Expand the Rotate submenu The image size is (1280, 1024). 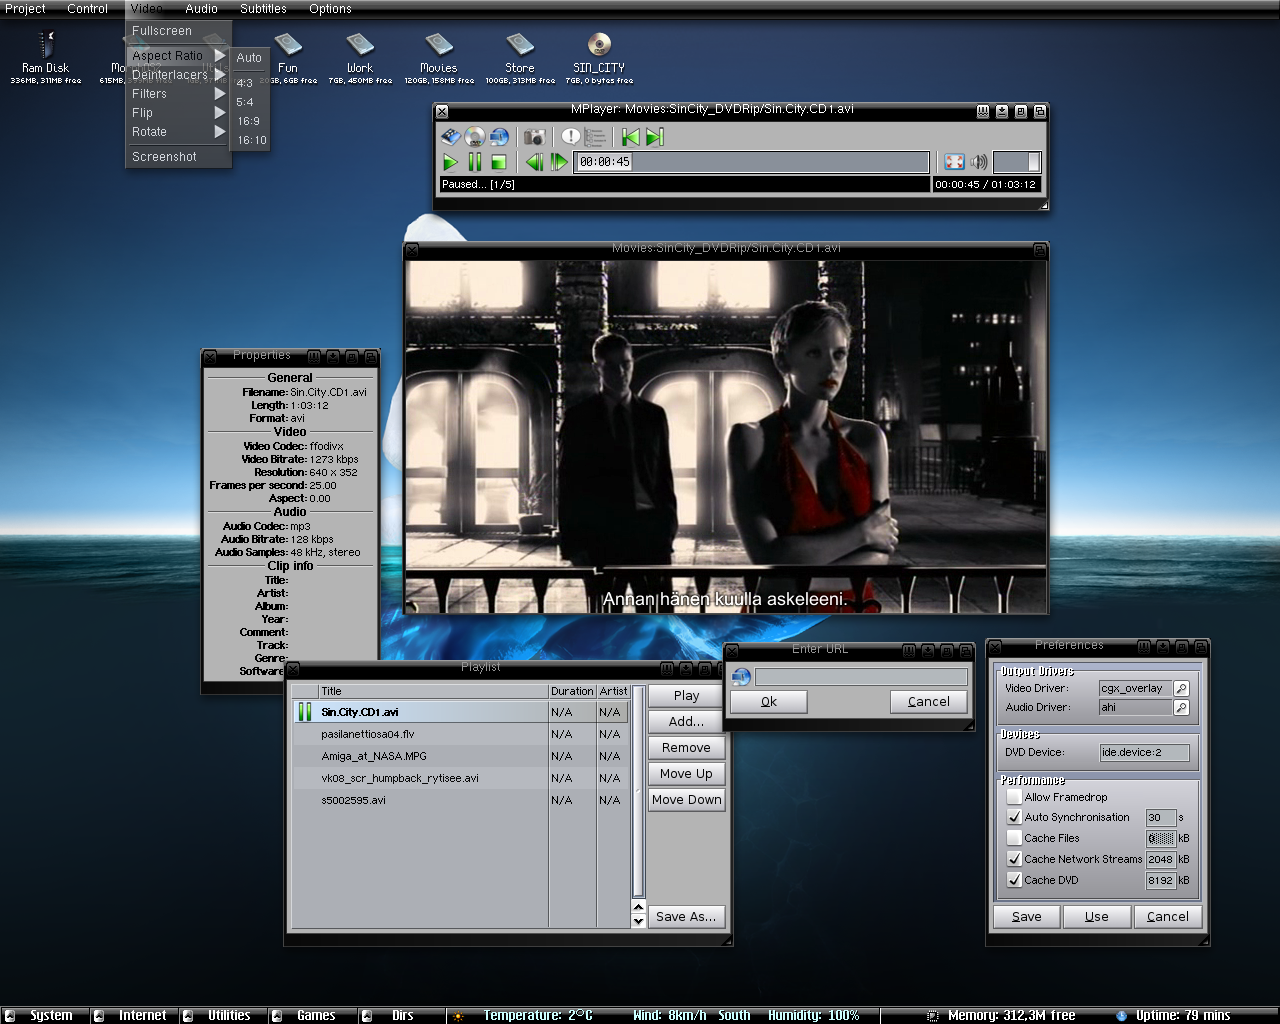coord(178,132)
